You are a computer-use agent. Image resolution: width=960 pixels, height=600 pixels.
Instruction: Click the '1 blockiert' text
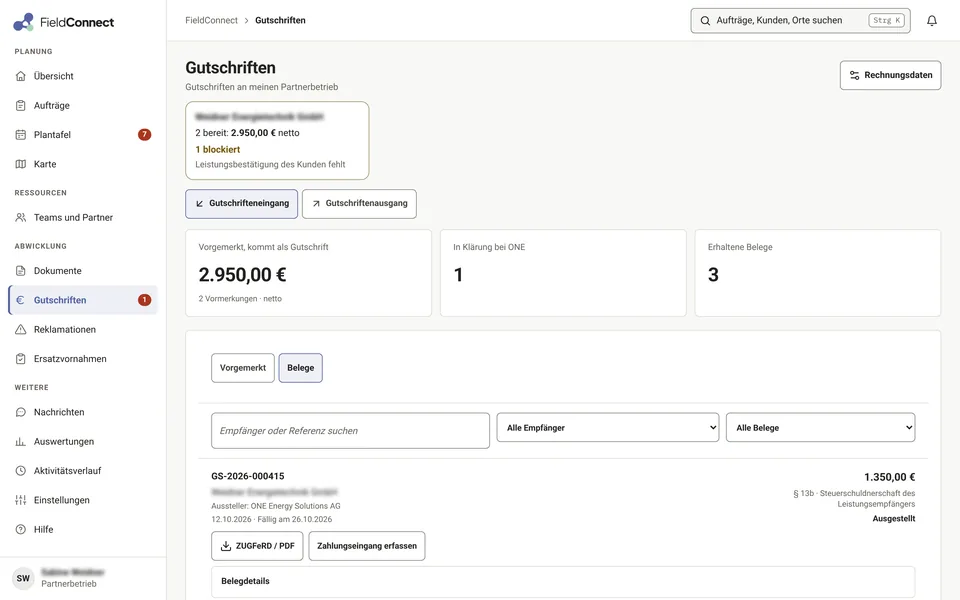(x=217, y=149)
